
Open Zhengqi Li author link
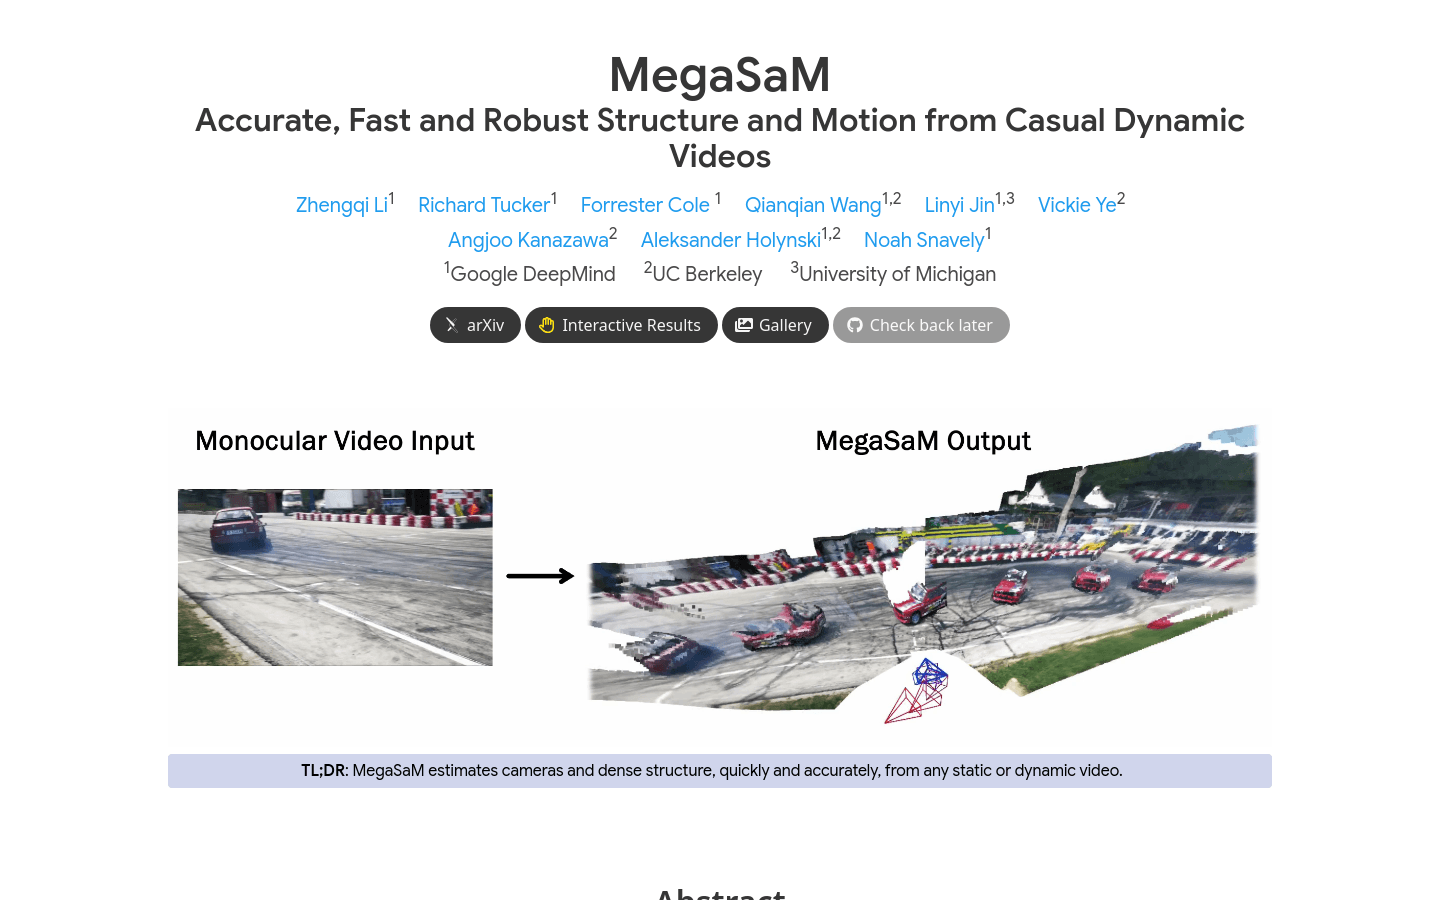click(342, 205)
